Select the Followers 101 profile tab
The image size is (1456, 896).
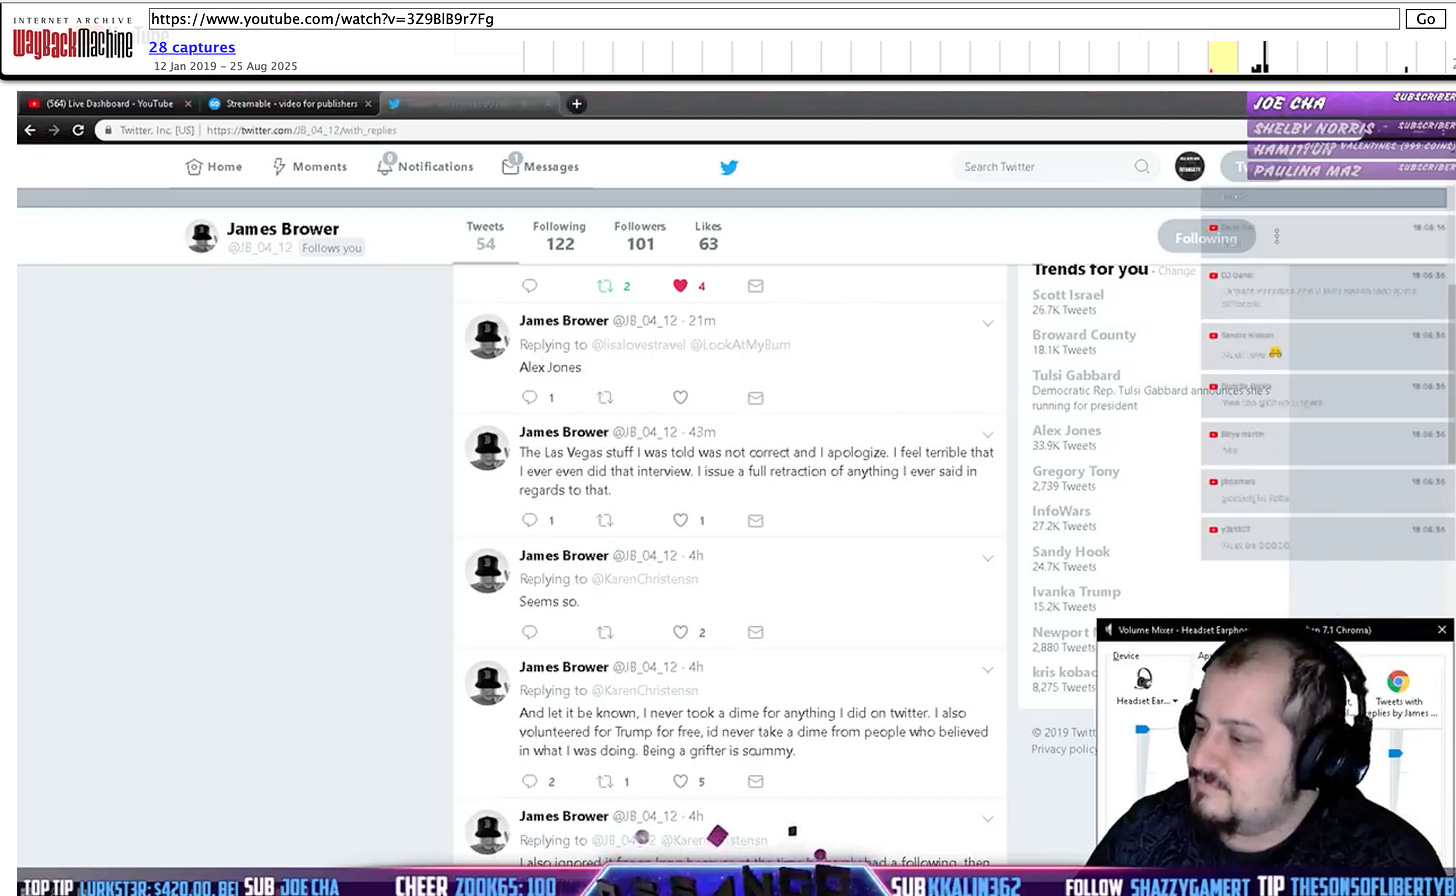640,236
